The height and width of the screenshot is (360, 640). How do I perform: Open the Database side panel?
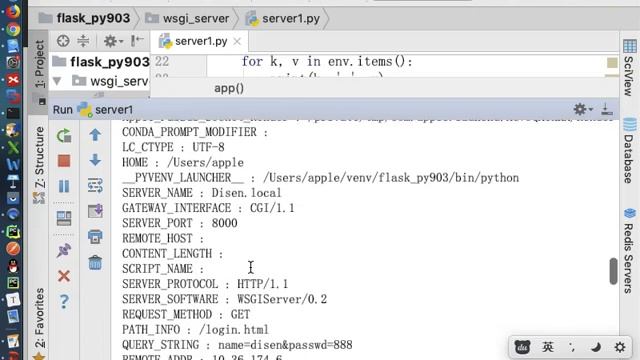coord(629,151)
